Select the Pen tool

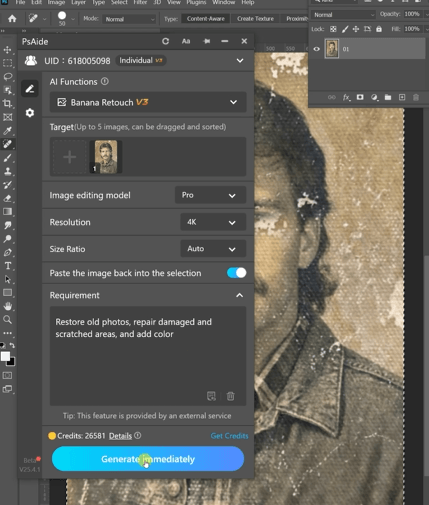coord(7,252)
